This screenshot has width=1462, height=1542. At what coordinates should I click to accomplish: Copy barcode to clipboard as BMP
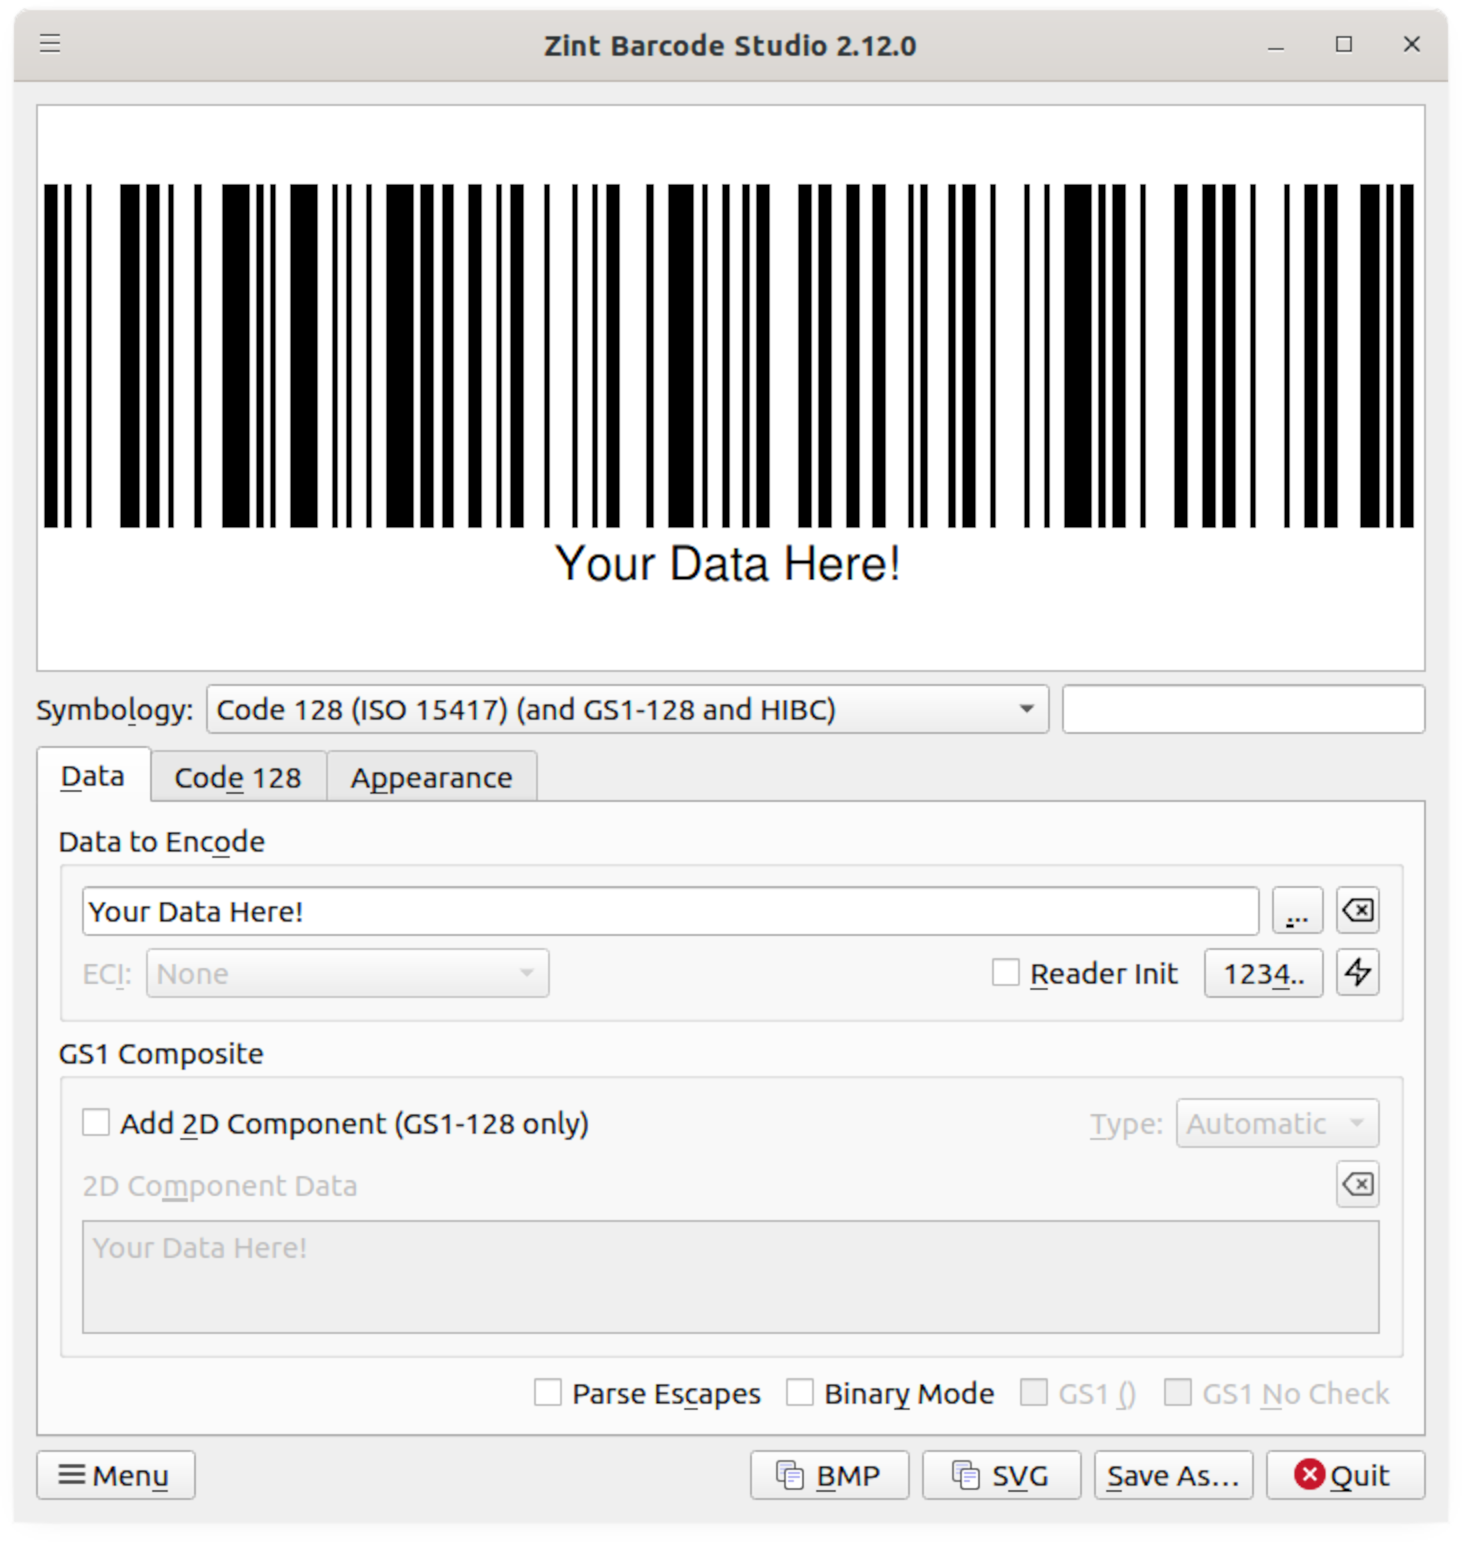pyautogui.click(x=829, y=1475)
